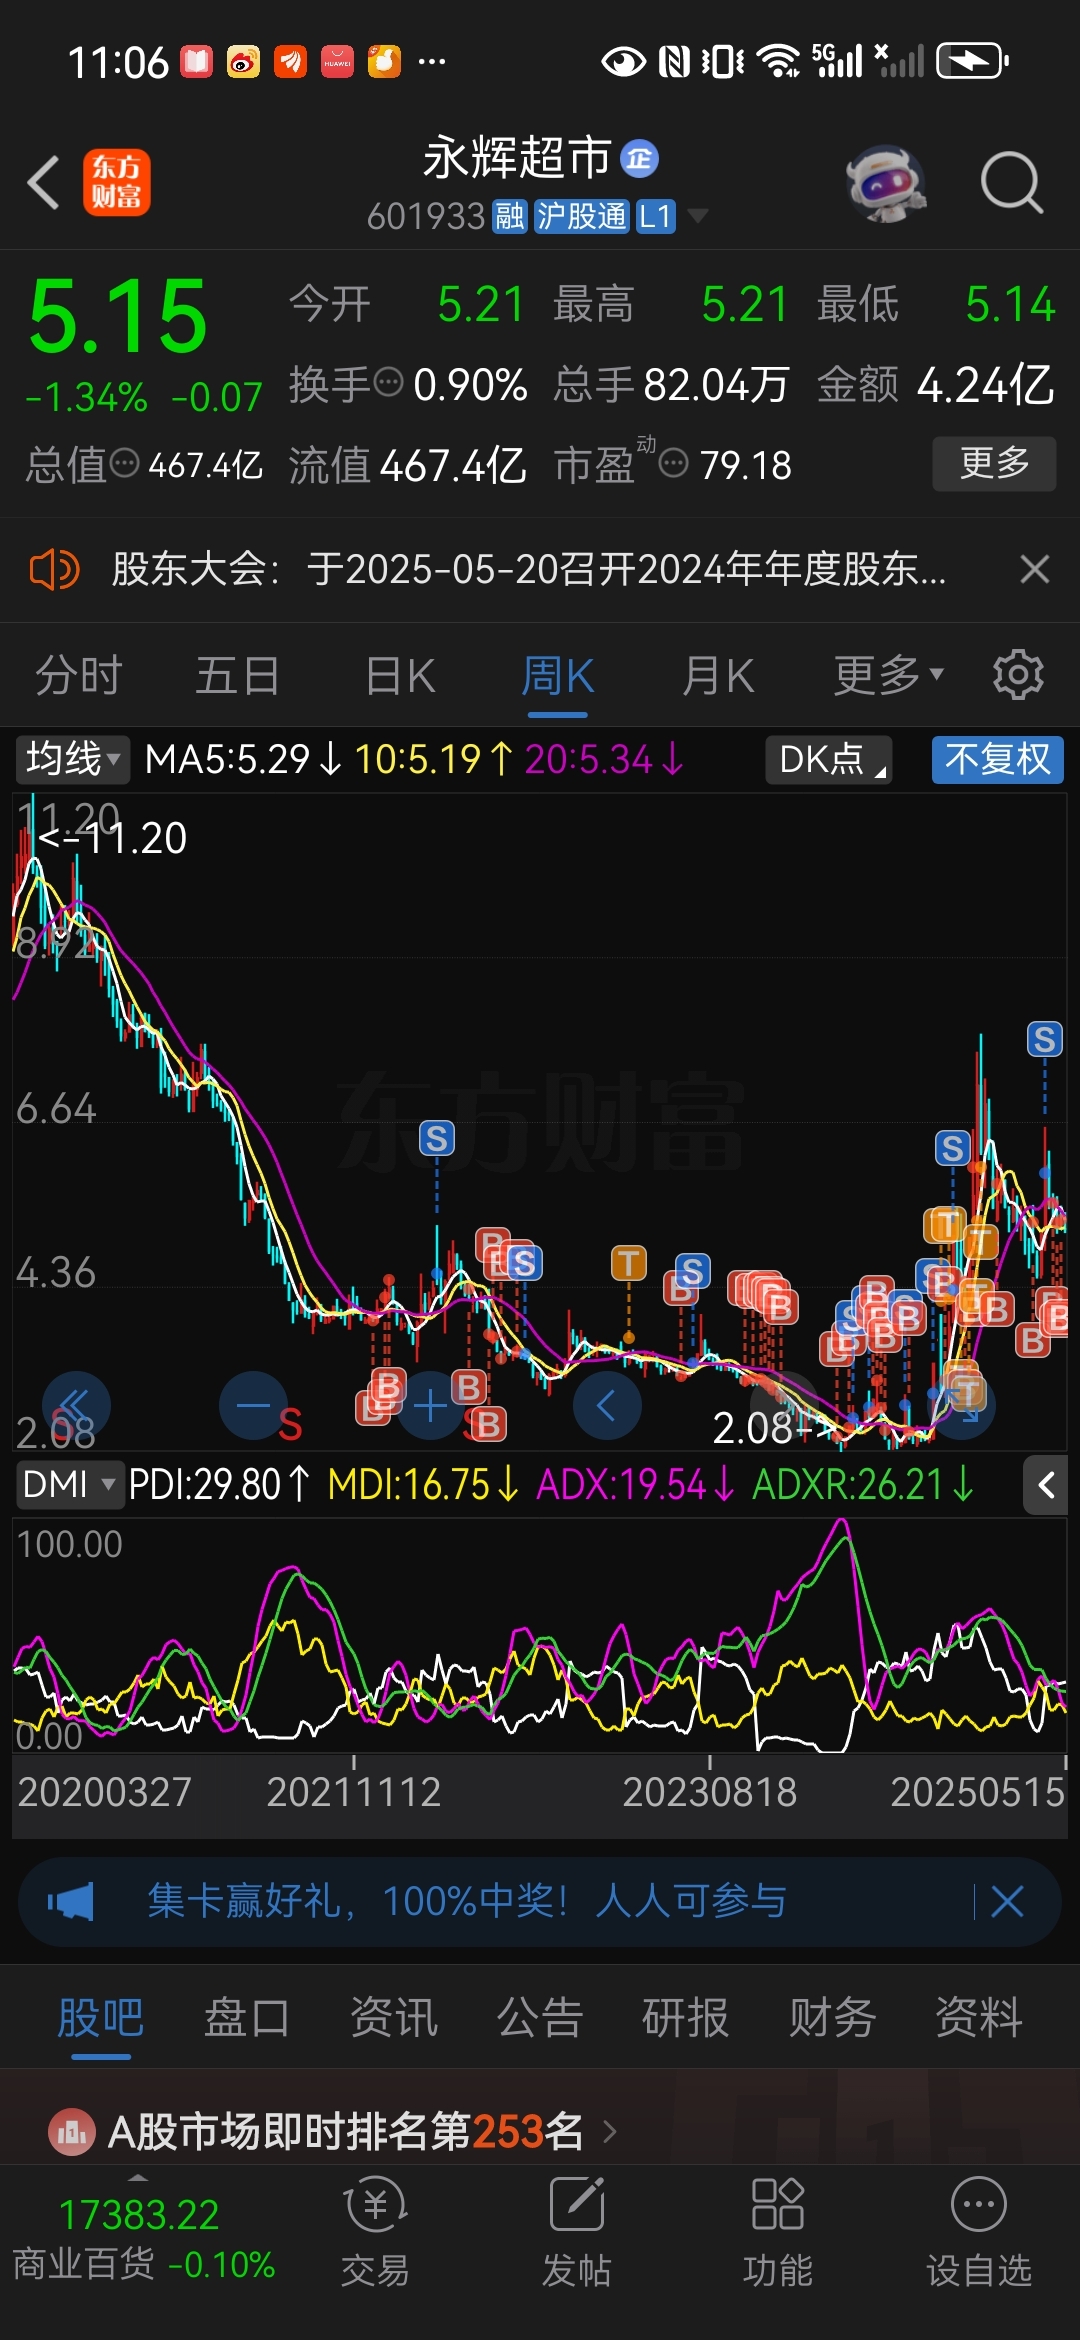1080x2340 pixels.
Task: Select the 股吧 tab
Action: tap(101, 2018)
